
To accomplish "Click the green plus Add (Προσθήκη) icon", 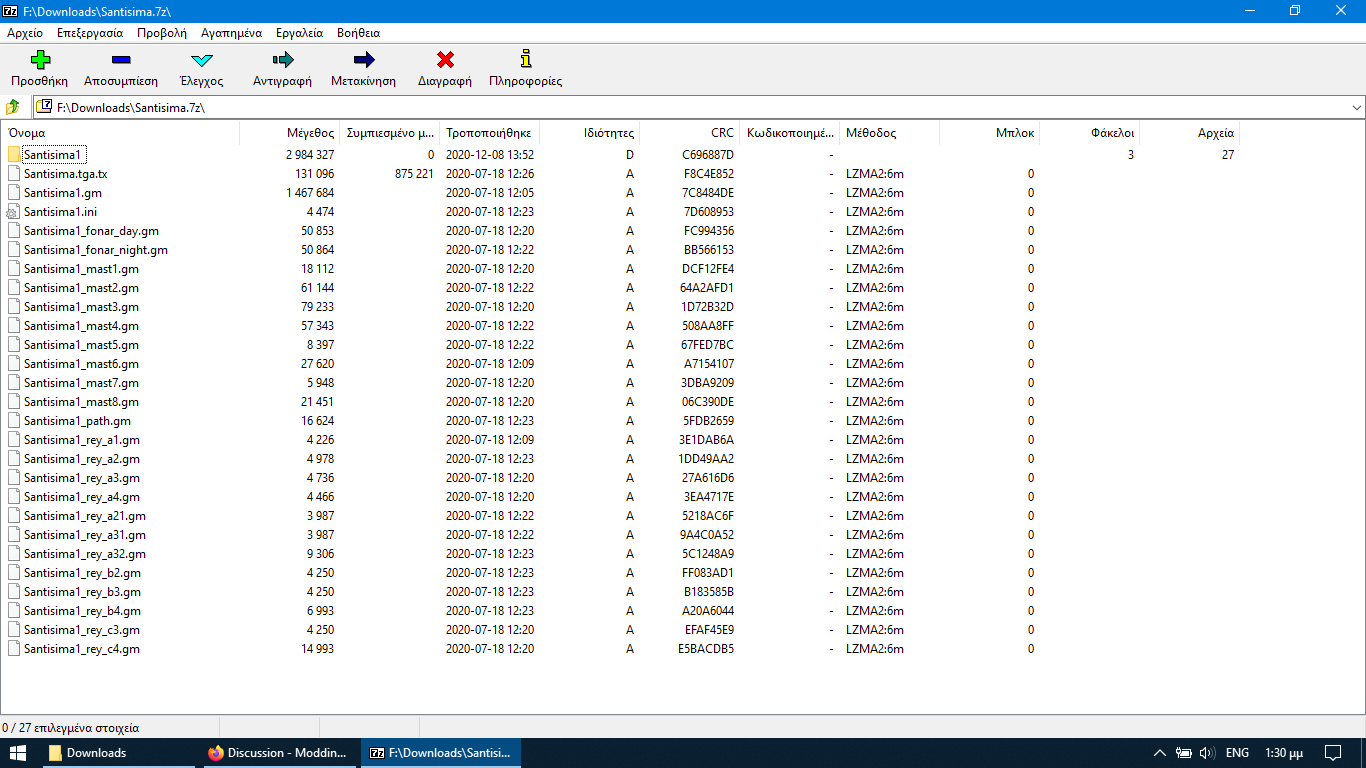I will point(40,60).
